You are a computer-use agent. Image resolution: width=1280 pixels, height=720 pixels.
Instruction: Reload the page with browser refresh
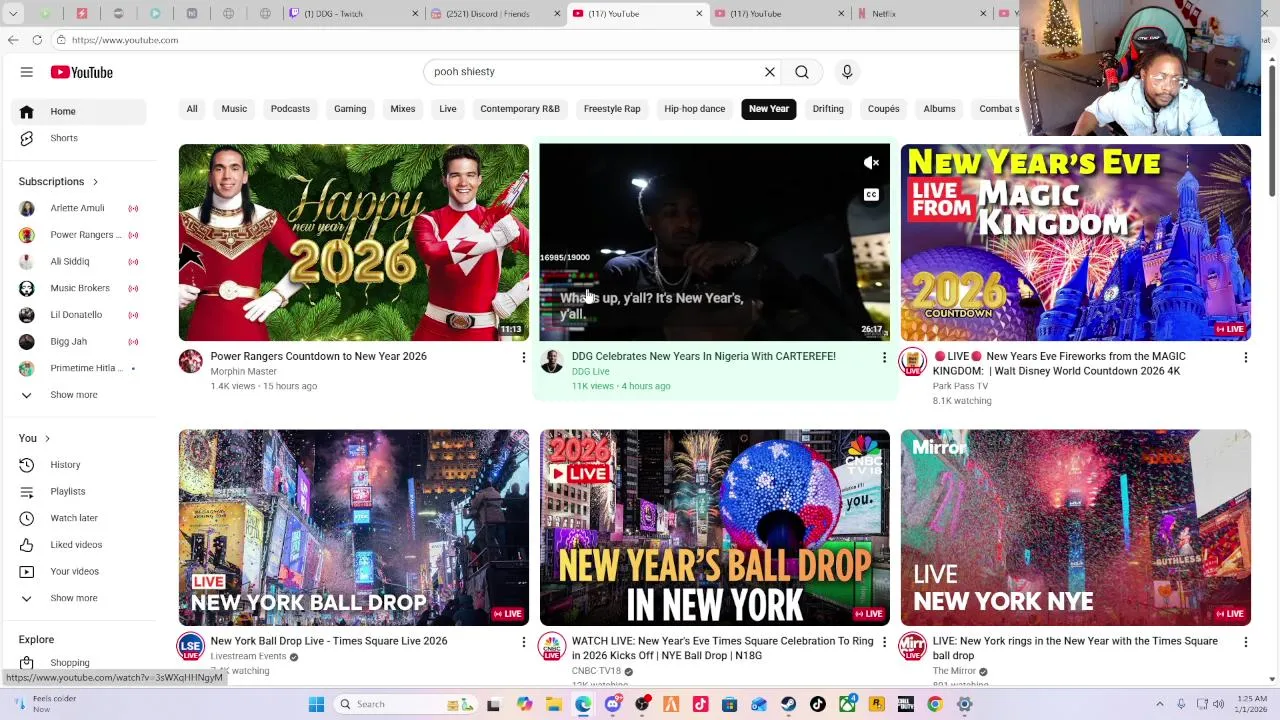[x=37, y=40]
